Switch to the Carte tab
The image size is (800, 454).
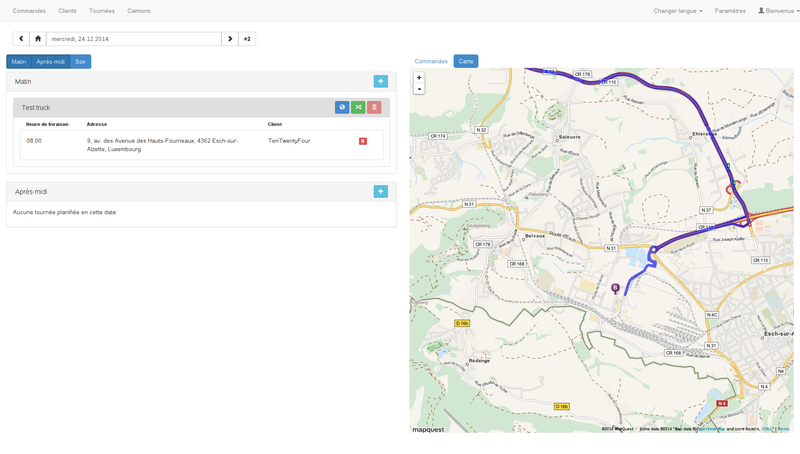pos(466,61)
